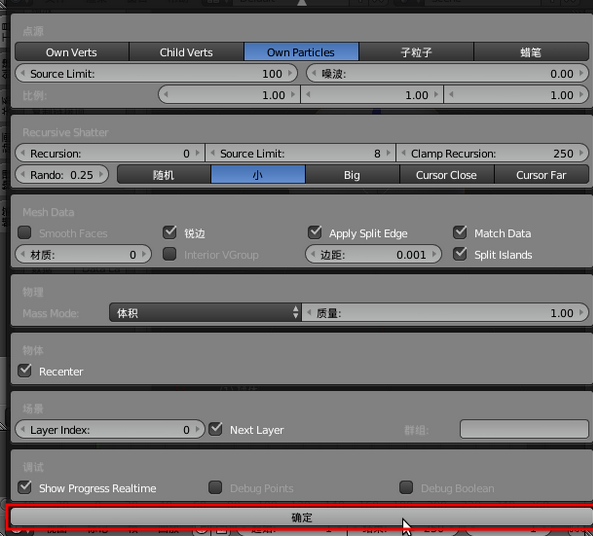
Task: Enable Smooth Faces checkbox
Action: [25, 233]
